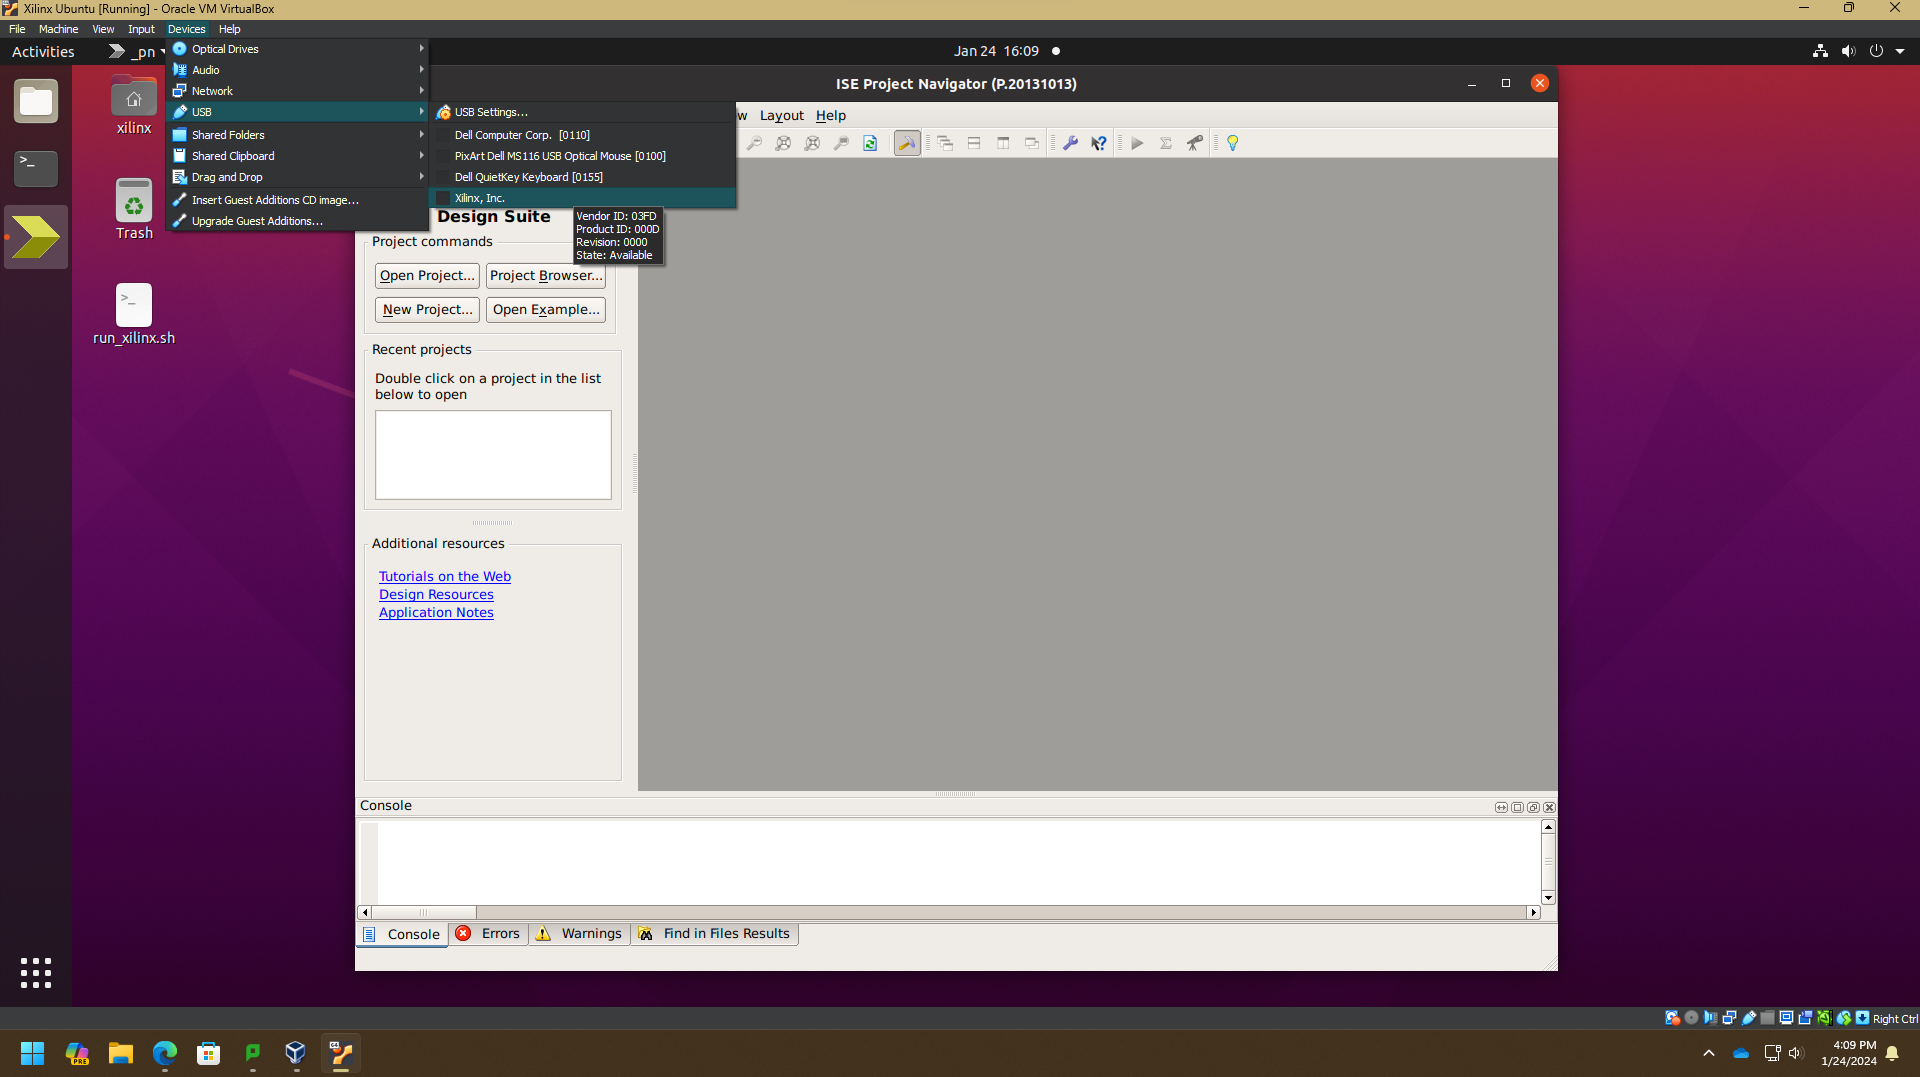Open the ISE Help menu
This screenshot has width=1920, height=1077.
coord(830,115)
